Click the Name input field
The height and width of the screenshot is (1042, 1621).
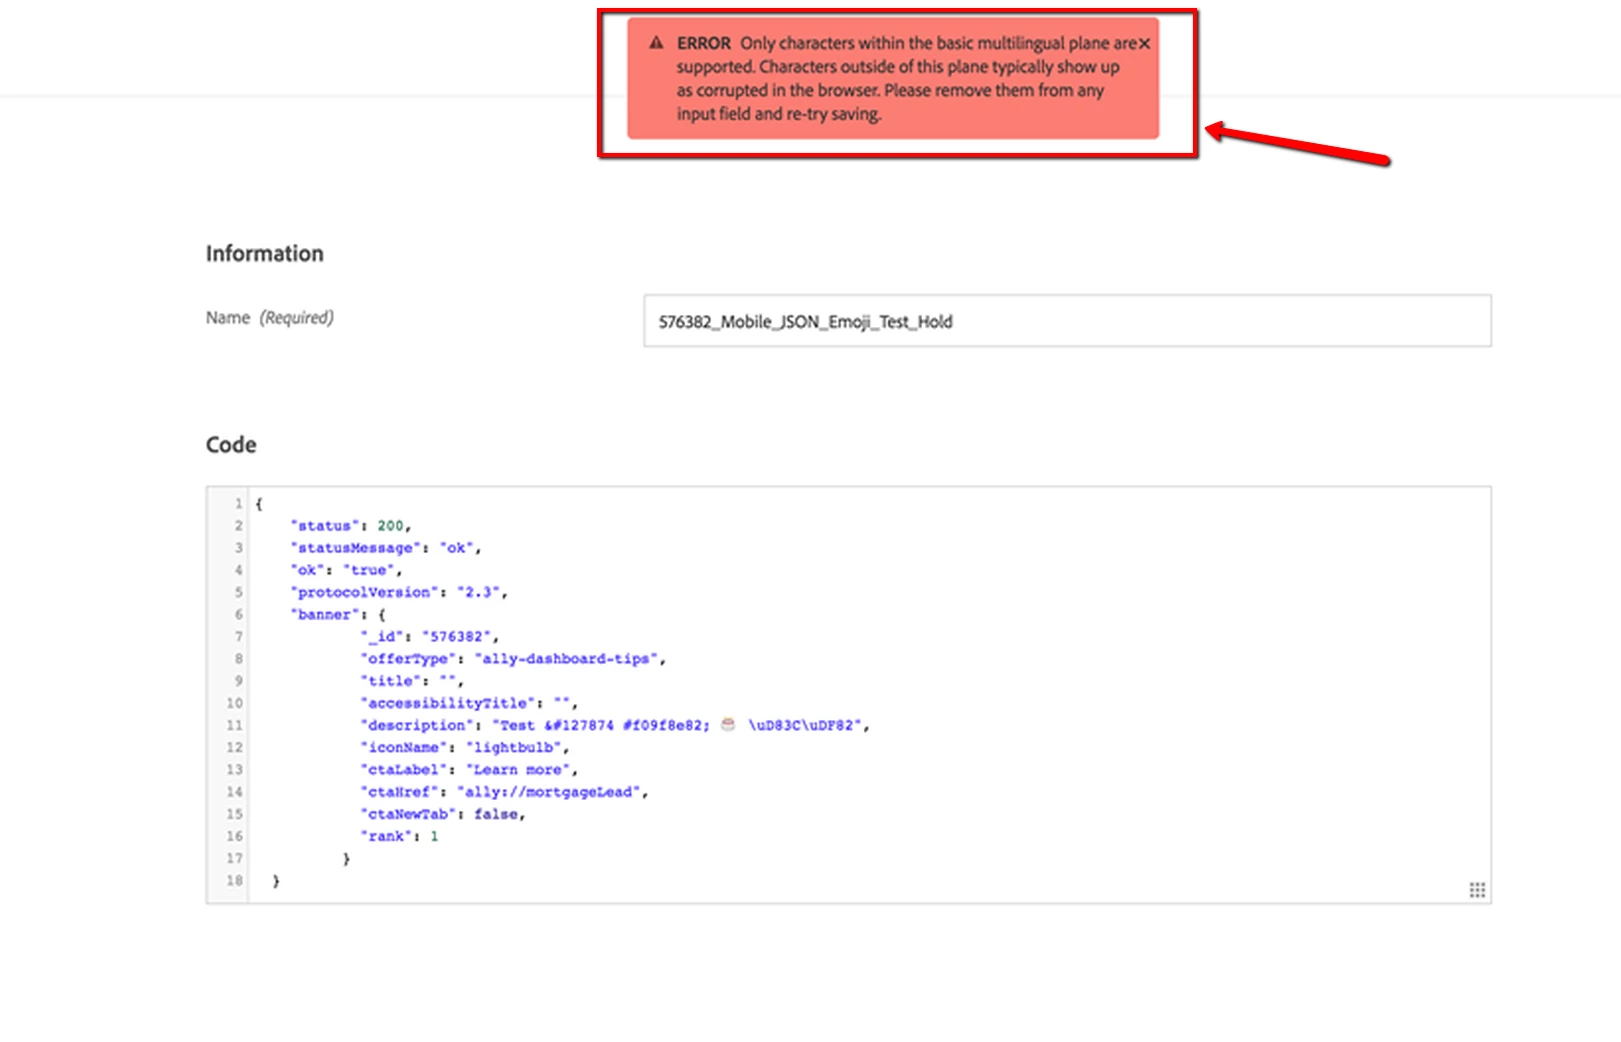click(1067, 321)
